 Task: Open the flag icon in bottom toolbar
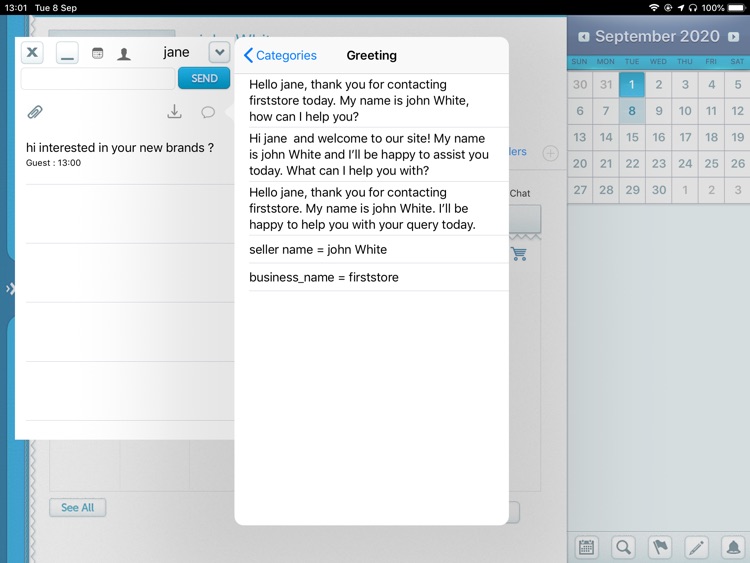(x=660, y=547)
